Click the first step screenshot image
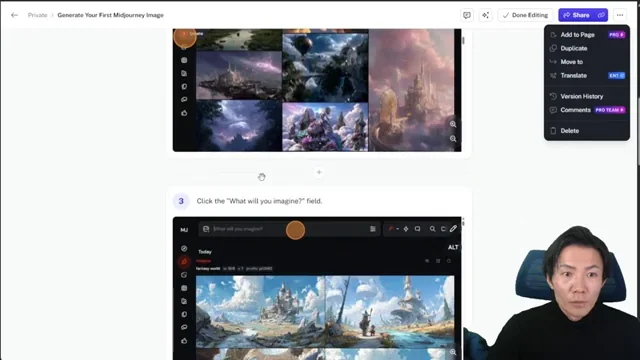This screenshot has width=640, height=360. [x=317, y=90]
